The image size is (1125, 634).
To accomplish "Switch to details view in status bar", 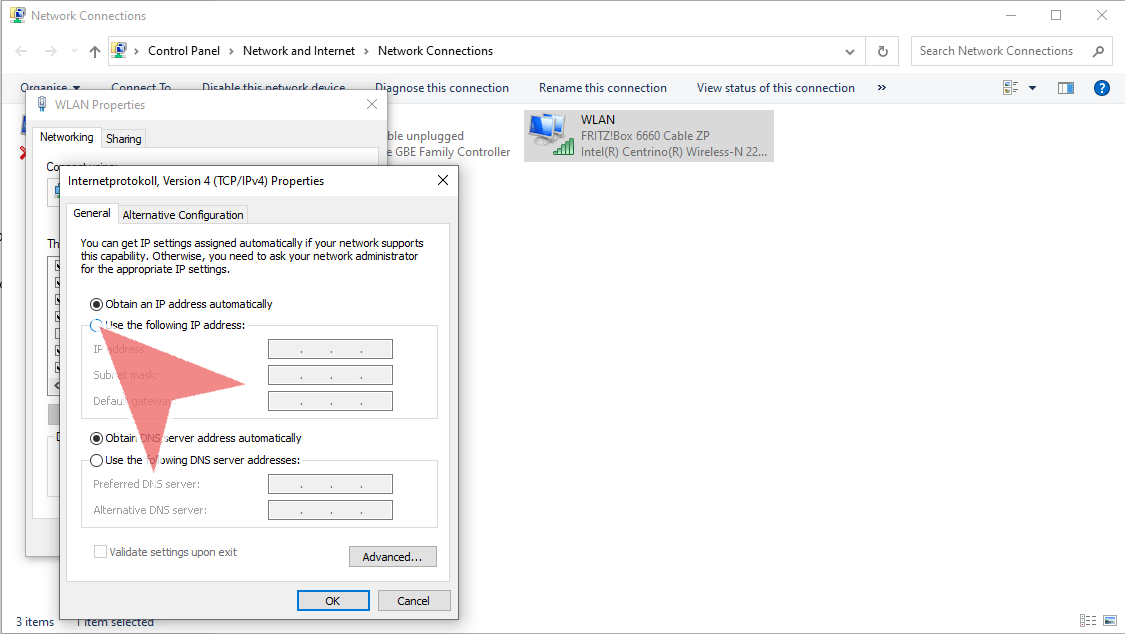I will [x=1087, y=621].
